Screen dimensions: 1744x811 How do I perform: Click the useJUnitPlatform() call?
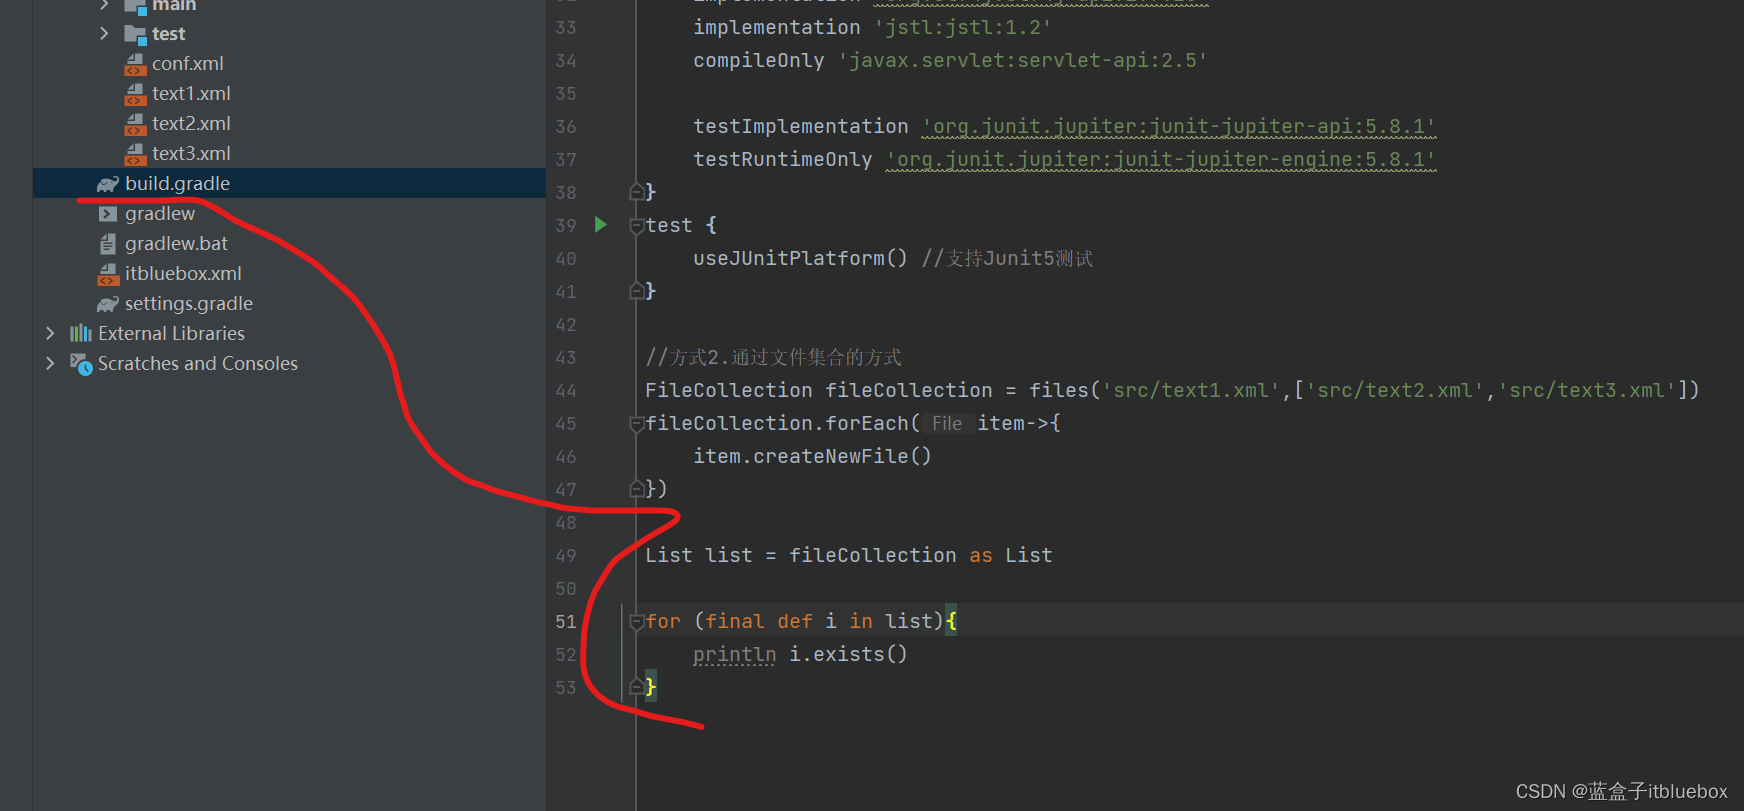(801, 258)
